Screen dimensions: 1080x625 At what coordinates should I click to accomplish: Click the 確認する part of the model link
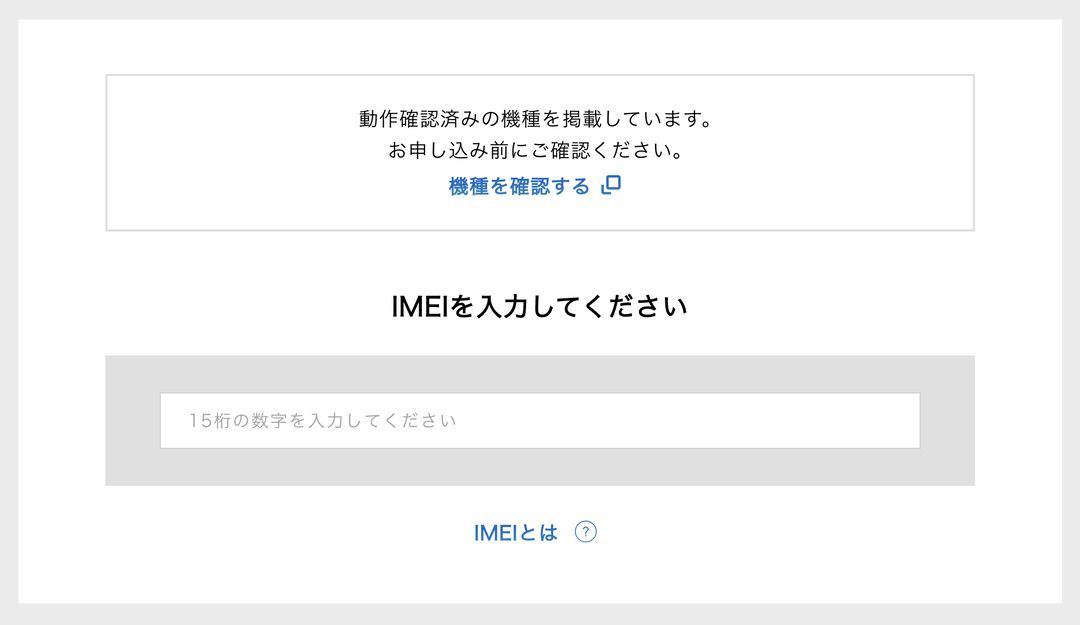pyautogui.click(x=550, y=186)
